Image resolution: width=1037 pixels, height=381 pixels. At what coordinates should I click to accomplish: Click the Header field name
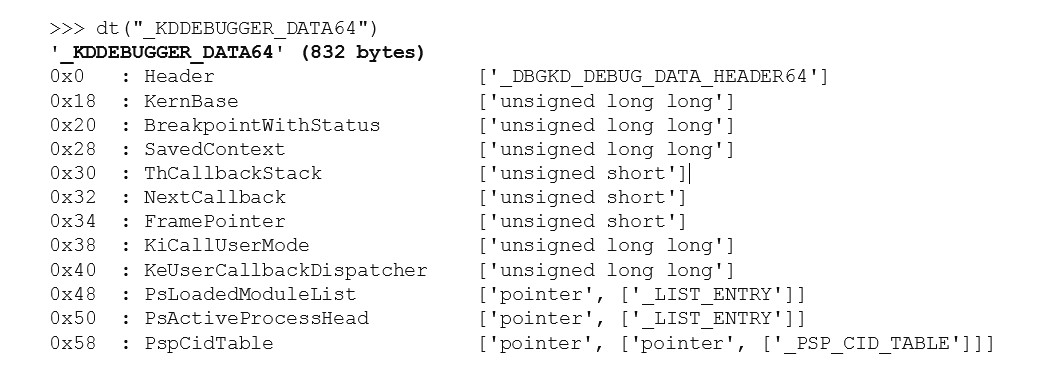coord(179,77)
